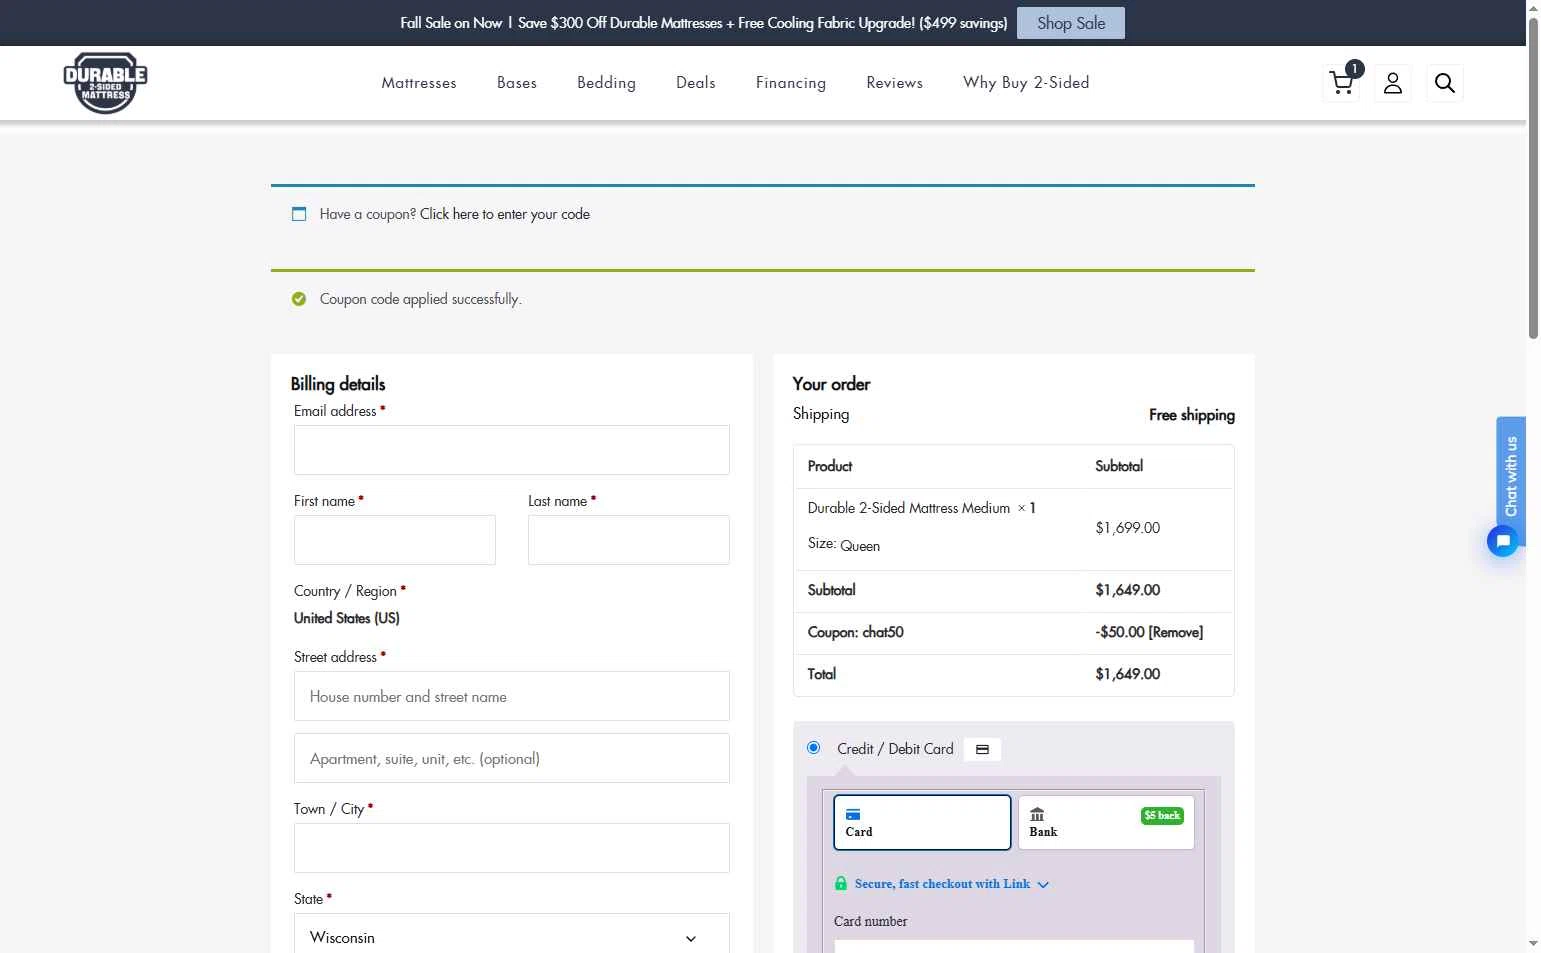
Task: Select the Credit / Debit Card radio button
Action: click(x=813, y=747)
